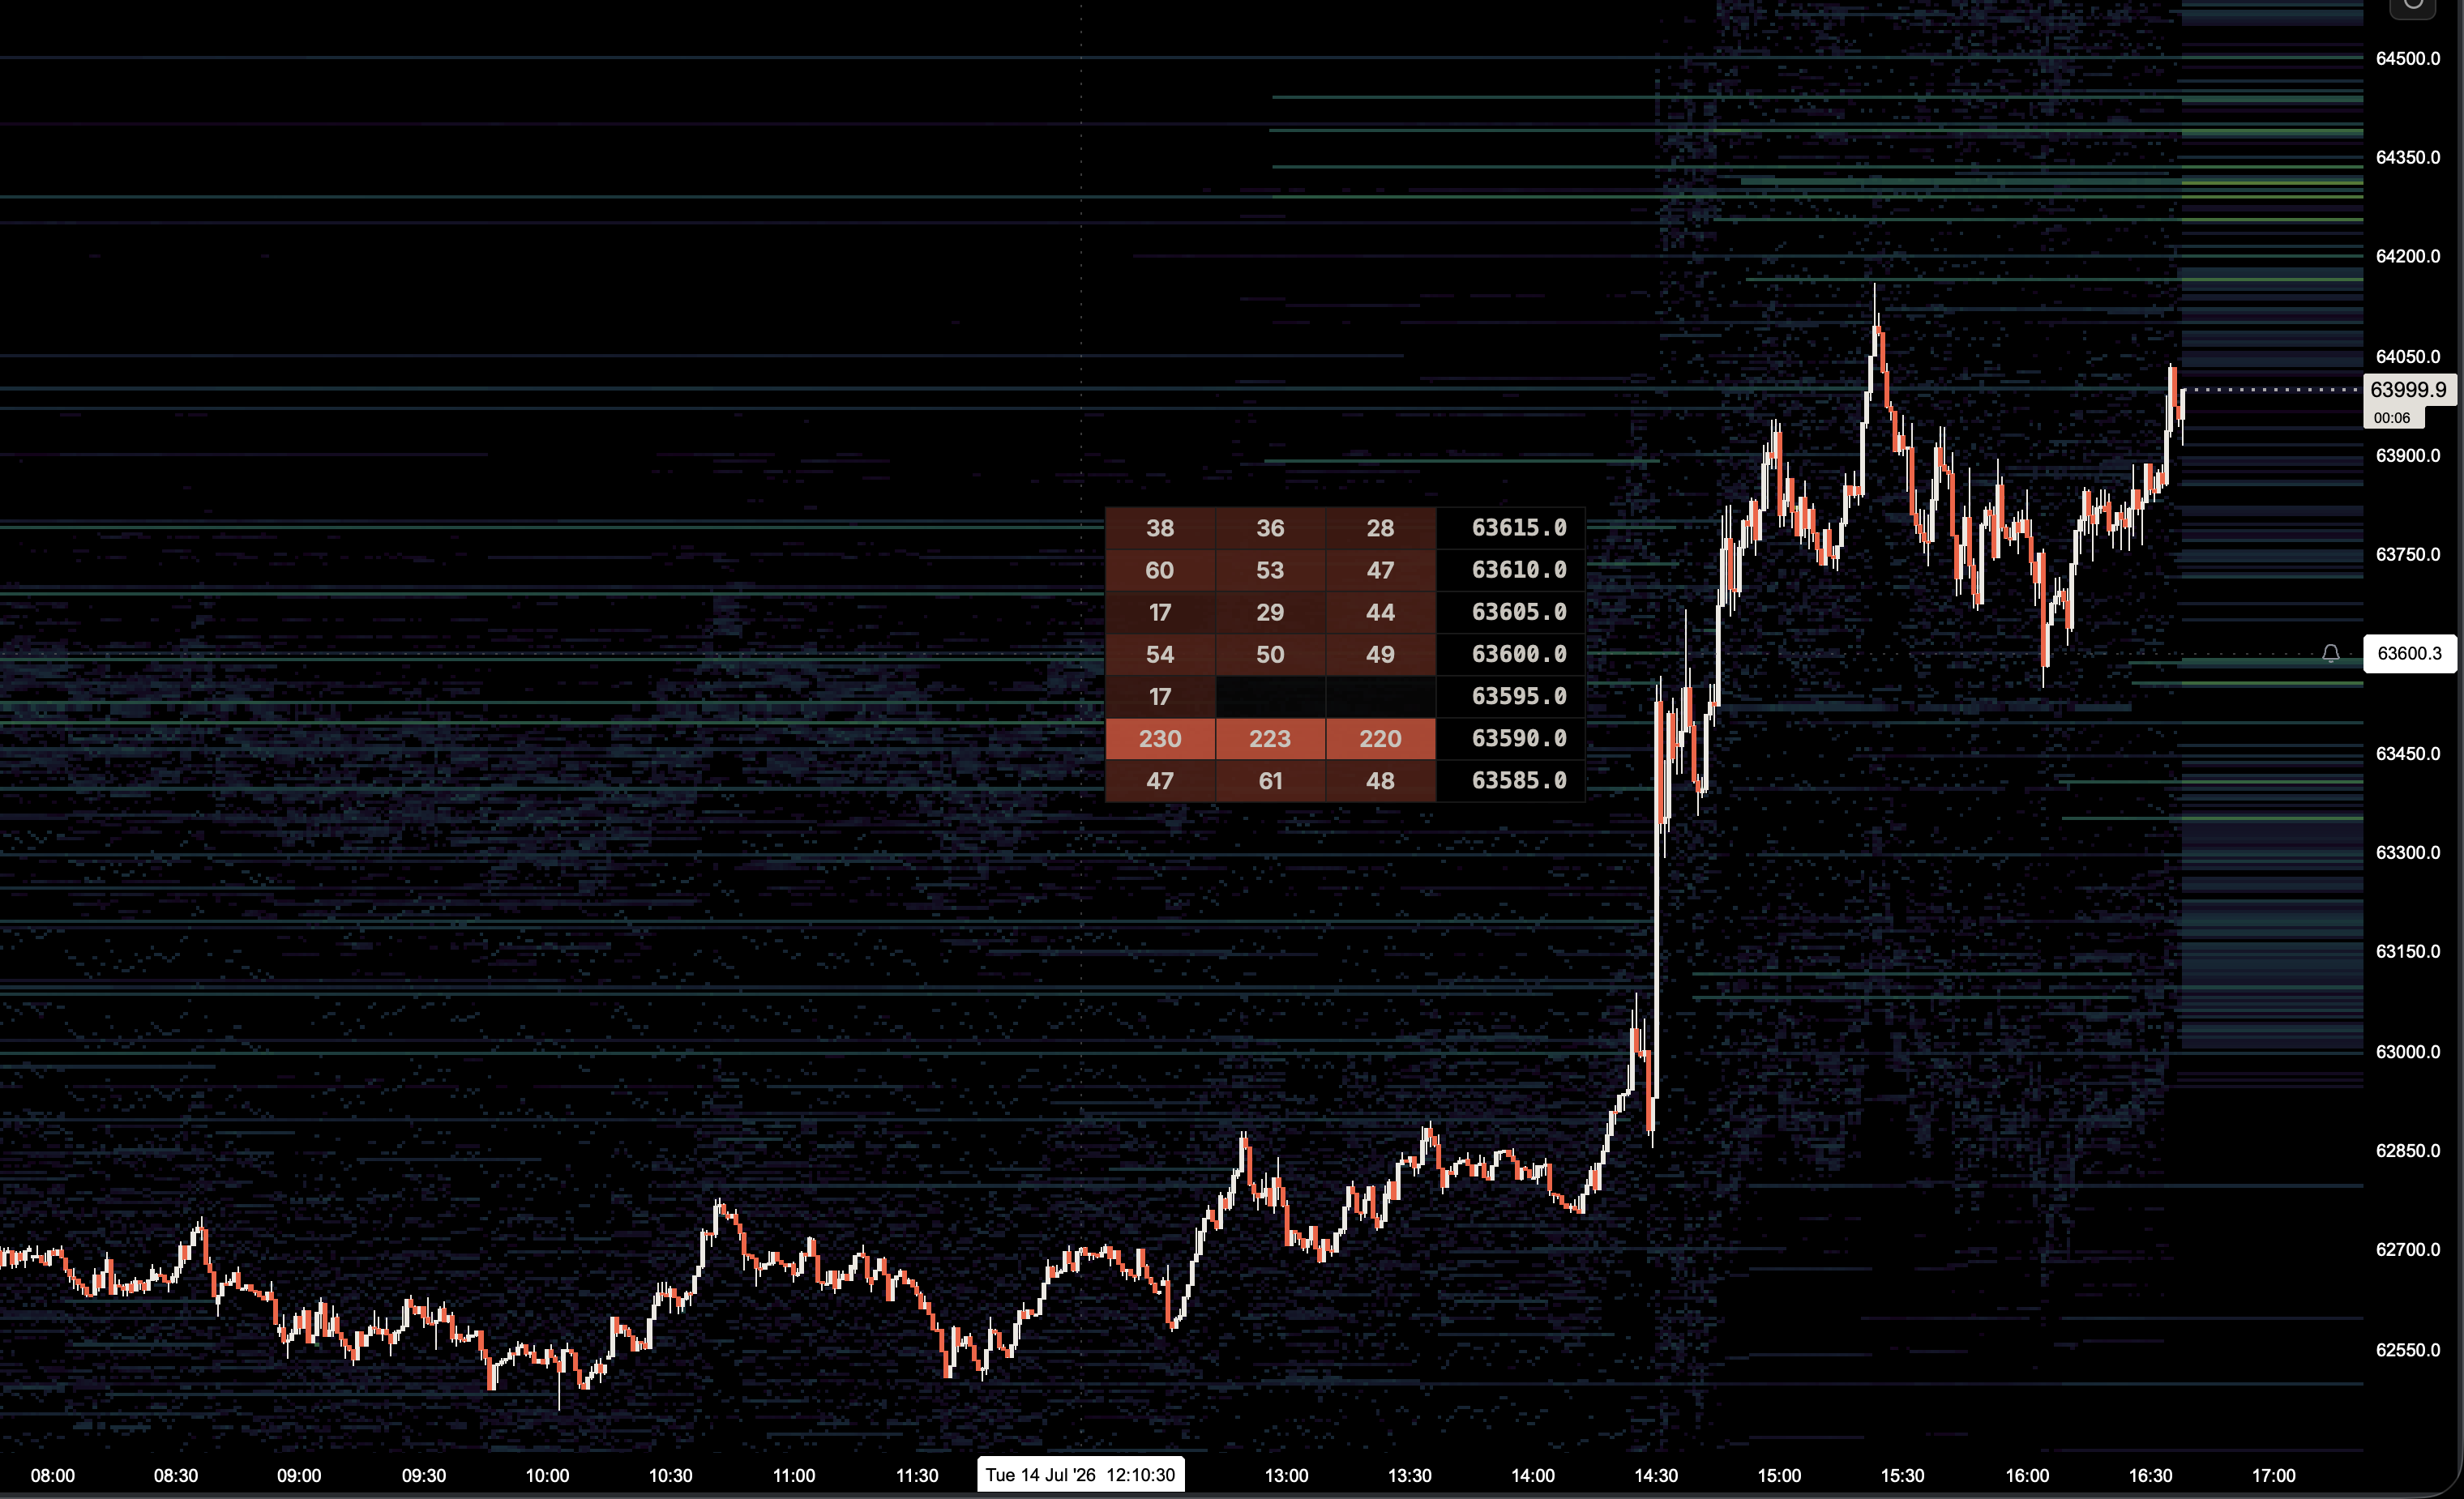Click the 15:30 label on the time axis
This screenshot has width=2464, height=1499.
tap(1902, 1476)
